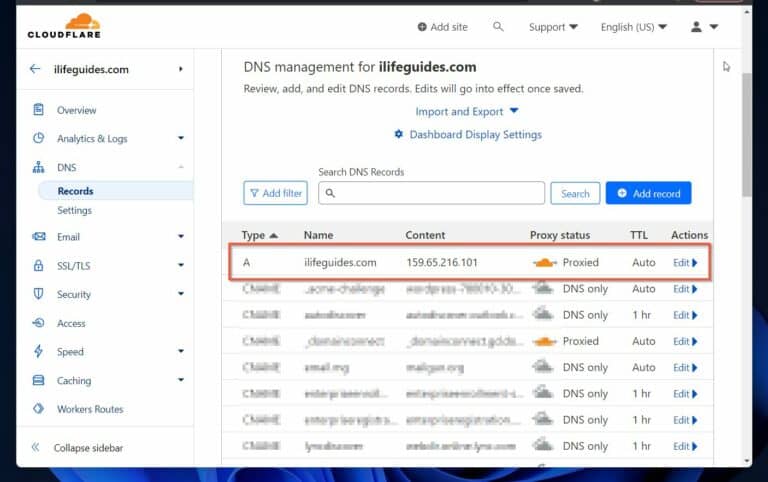The image size is (768, 482).
Task: Expand the Analytics & Logs submenu arrow
Action: point(181,138)
